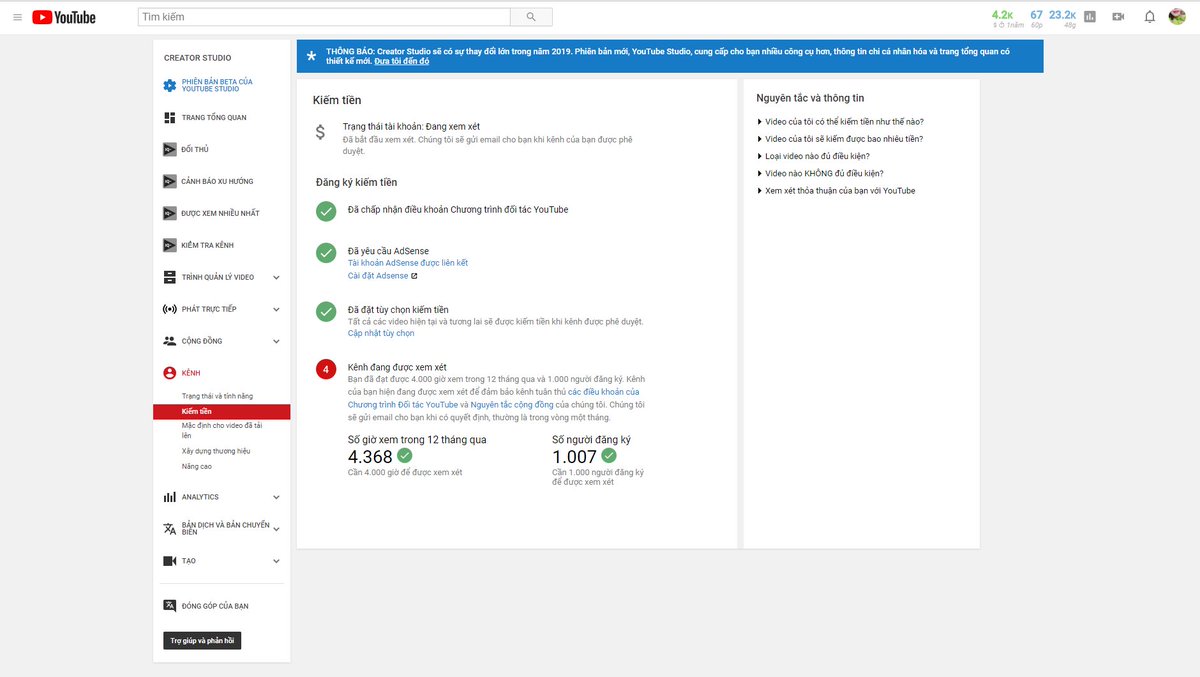Open the create video camera icon
Screen dimensions: 1200x677
point(1118,17)
